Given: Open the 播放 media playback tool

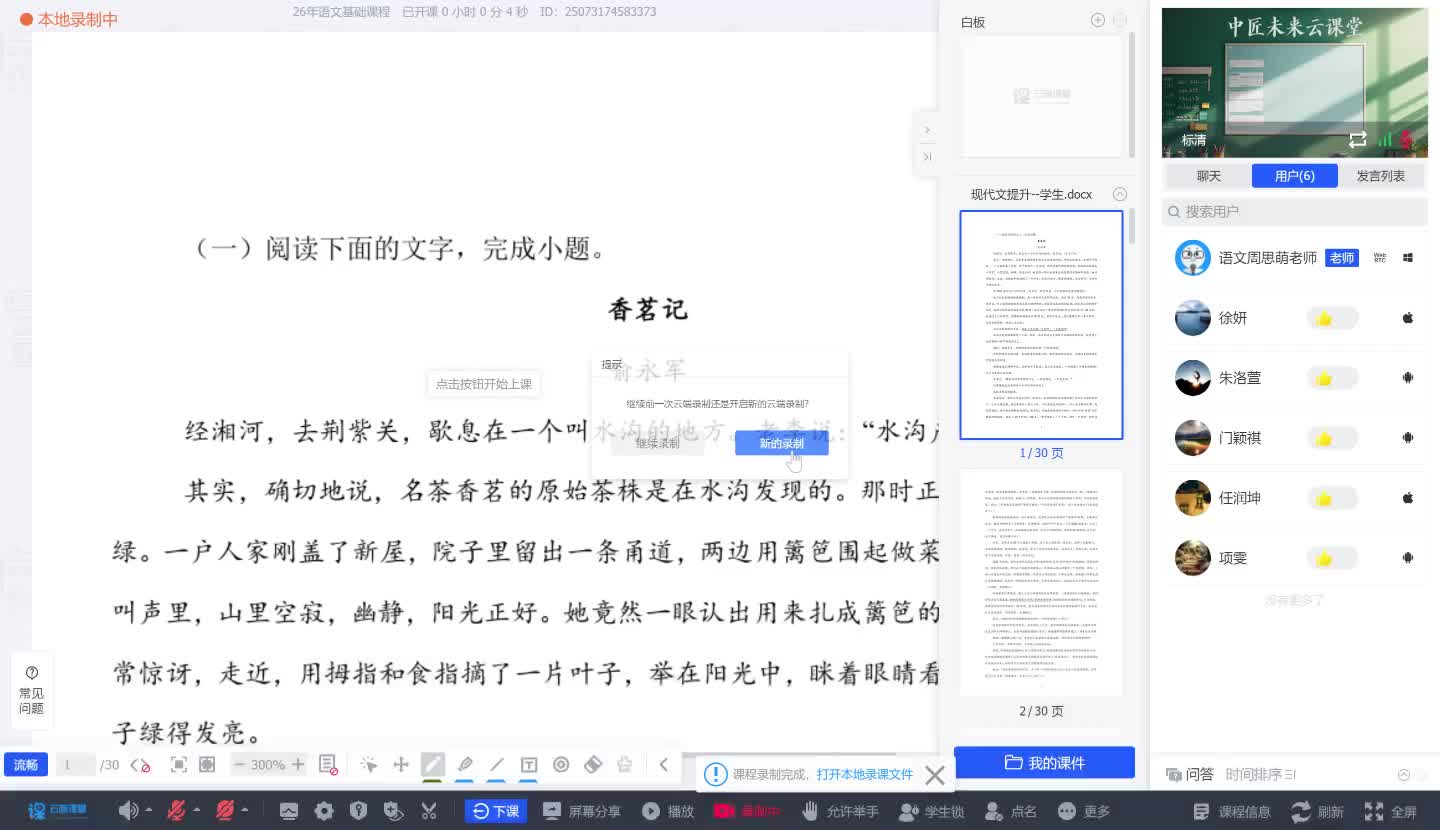Looking at the screenshot, I should pyautogui.click(x=667, y=811).
